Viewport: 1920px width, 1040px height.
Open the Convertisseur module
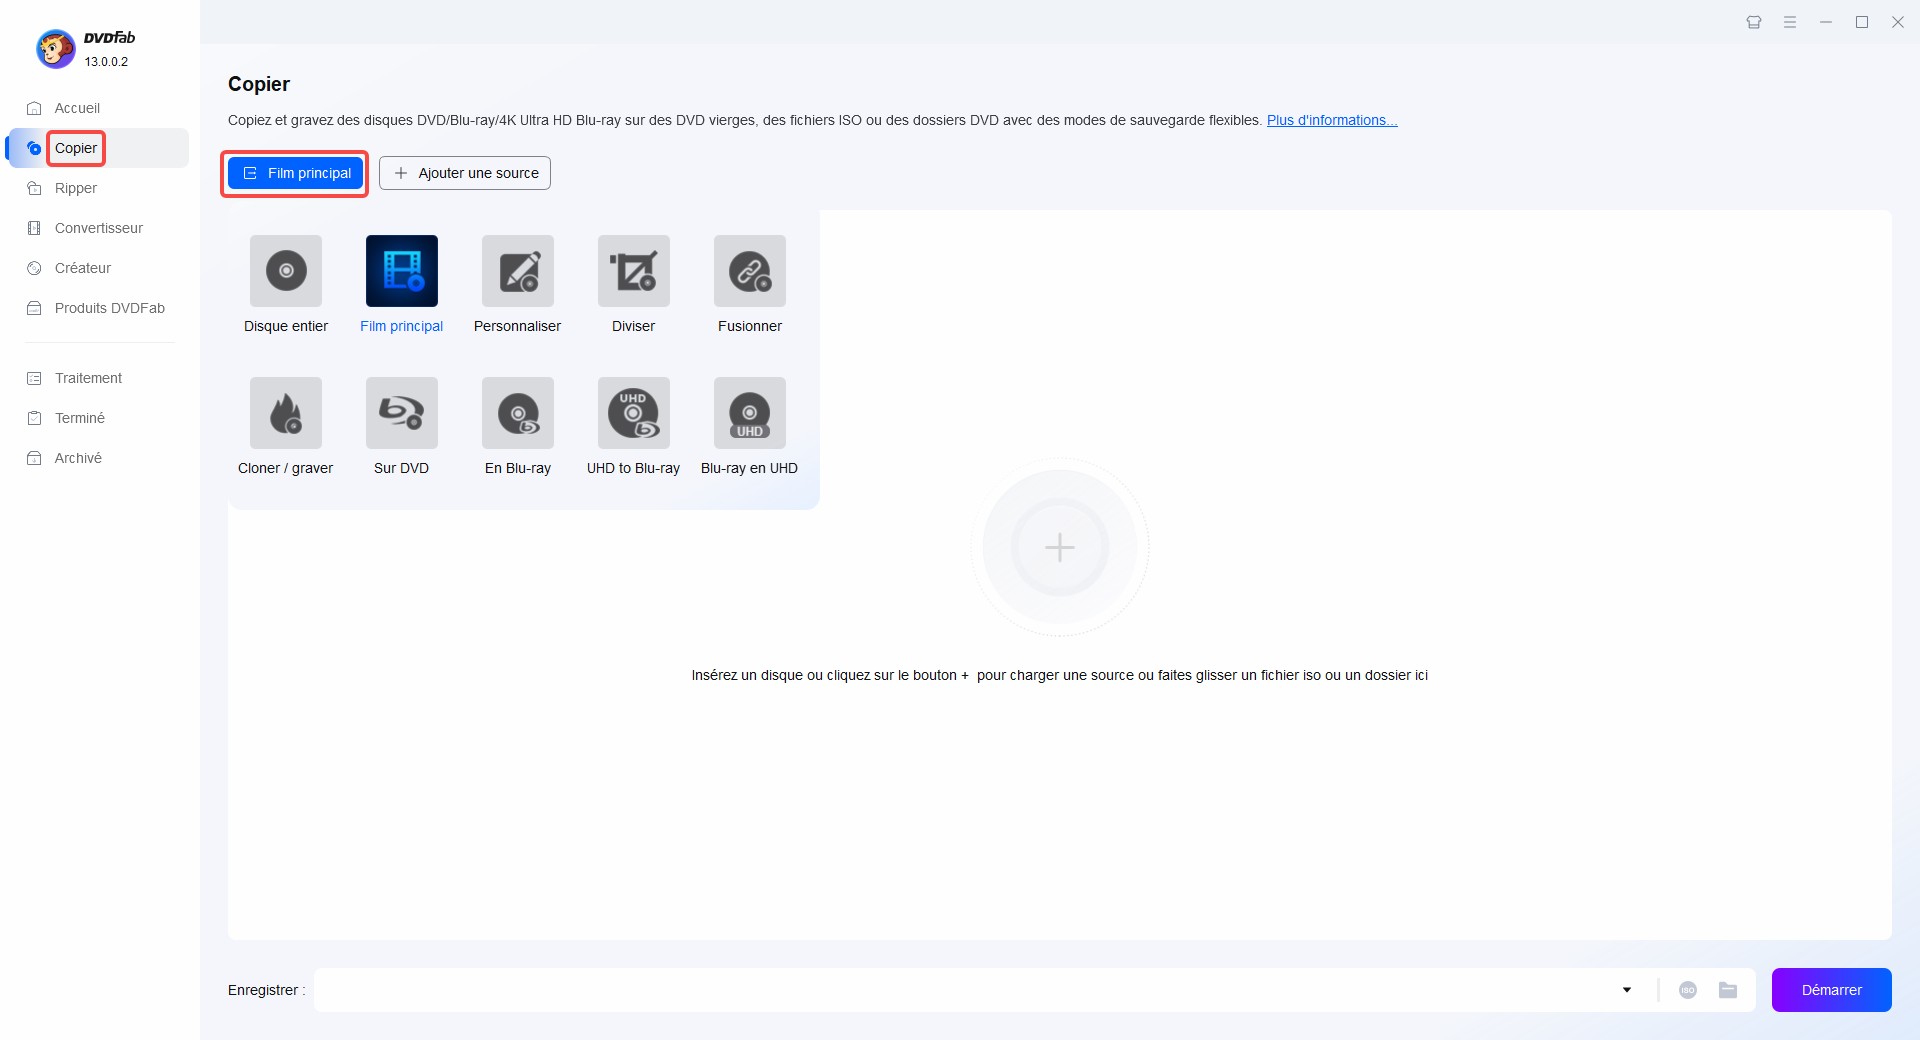coord(98,228)
